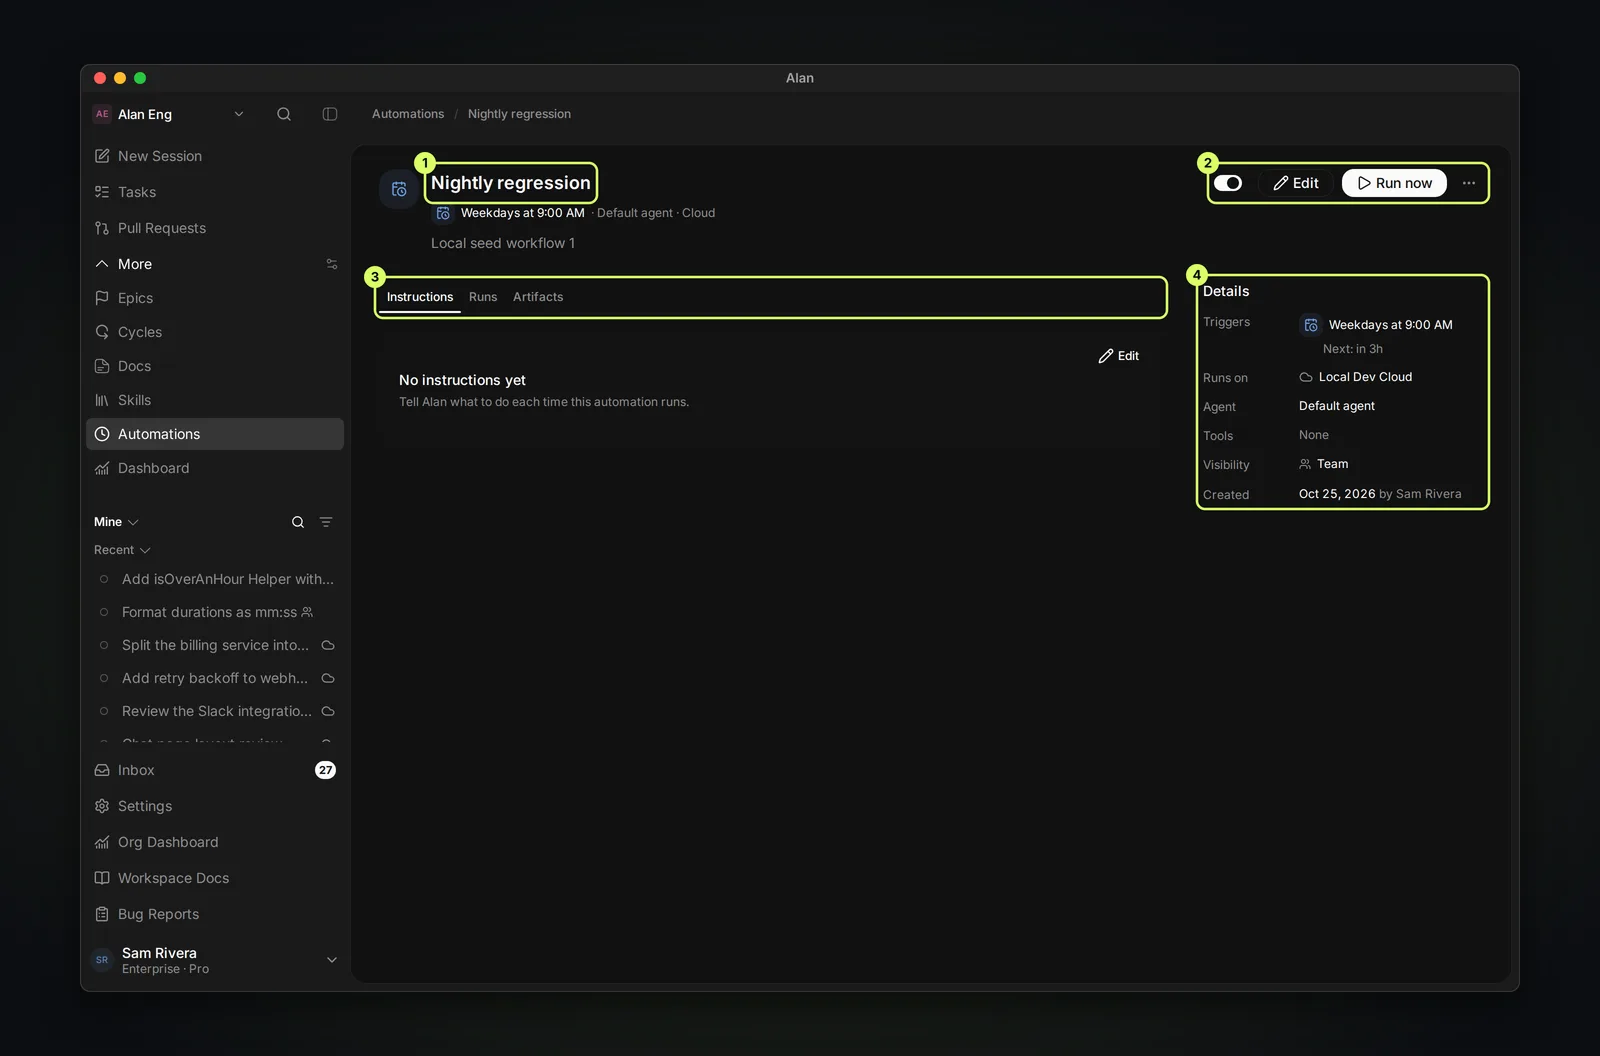Search sessions in the Mine section

click(x=298, y=522)
